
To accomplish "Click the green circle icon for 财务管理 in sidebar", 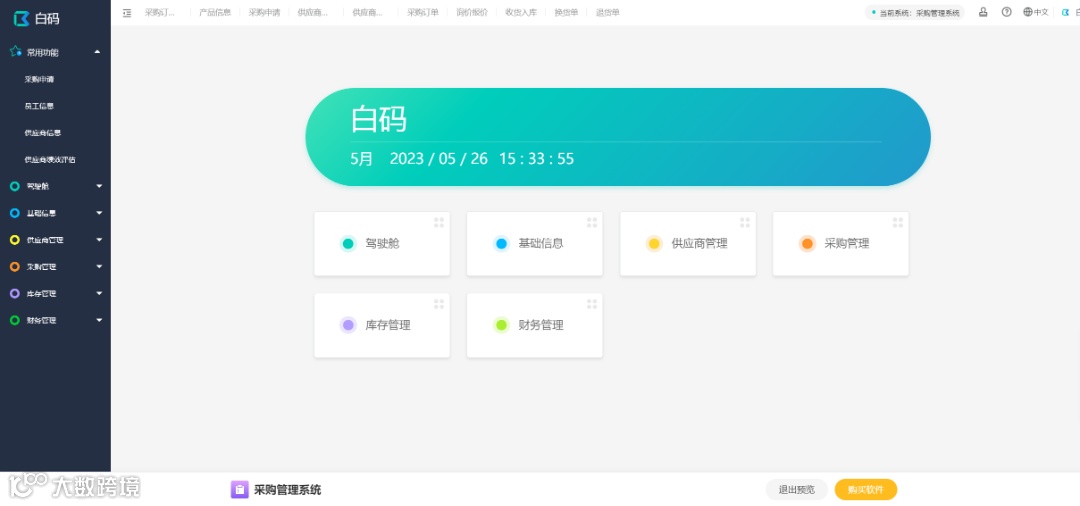I will (x=14, y=320).
